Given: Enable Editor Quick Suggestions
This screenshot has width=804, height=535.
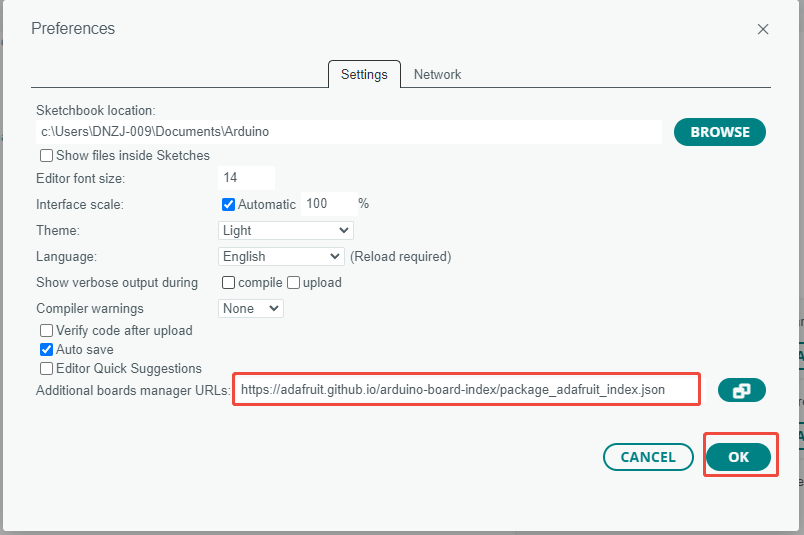Looking at the screenshot, I should pyautogui.click(x=47, y=368).
